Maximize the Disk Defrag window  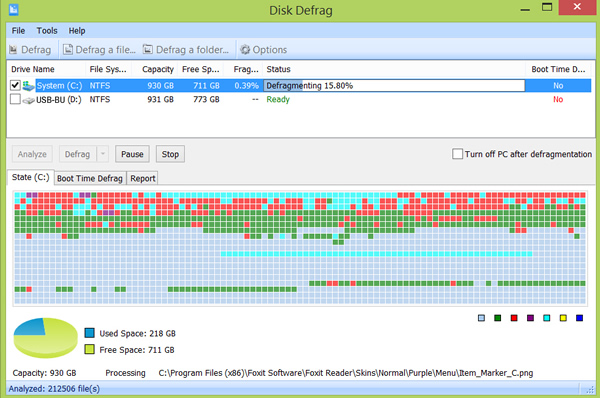point(547,8)
